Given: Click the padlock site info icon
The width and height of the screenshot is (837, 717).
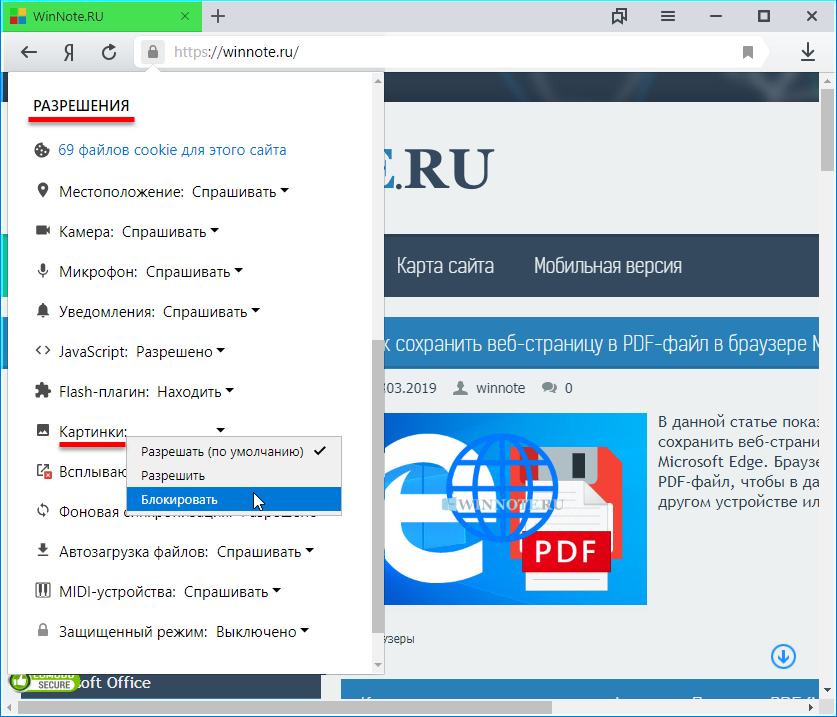Looking at the screenshot, I should pos(152,52).
